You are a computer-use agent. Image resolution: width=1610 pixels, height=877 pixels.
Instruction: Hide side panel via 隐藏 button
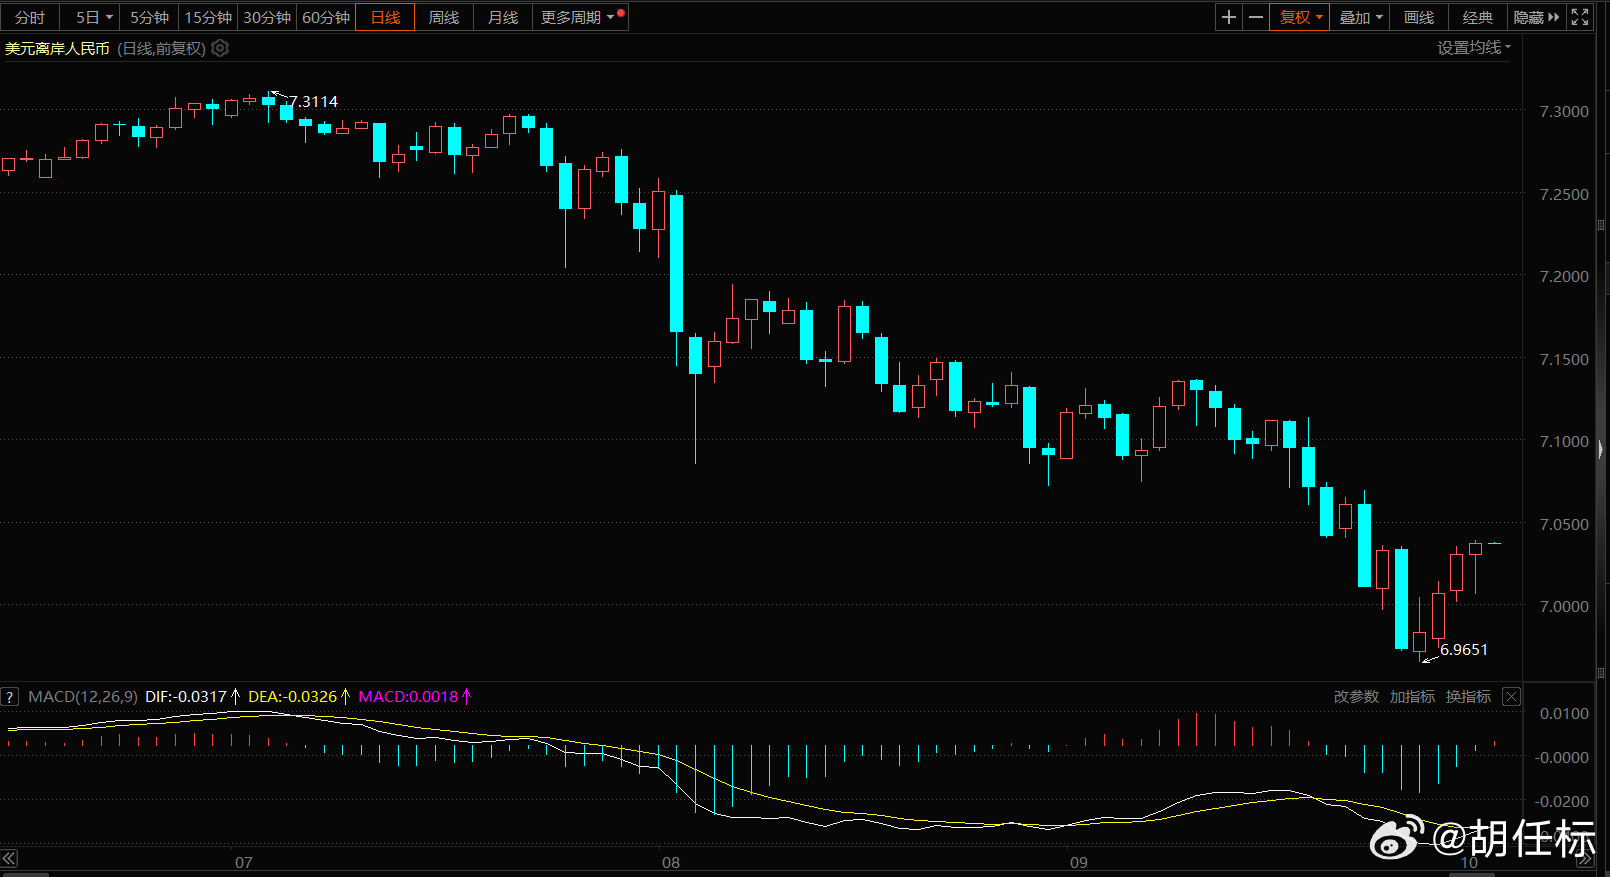pyautogui.click(x=1536, y=17)
